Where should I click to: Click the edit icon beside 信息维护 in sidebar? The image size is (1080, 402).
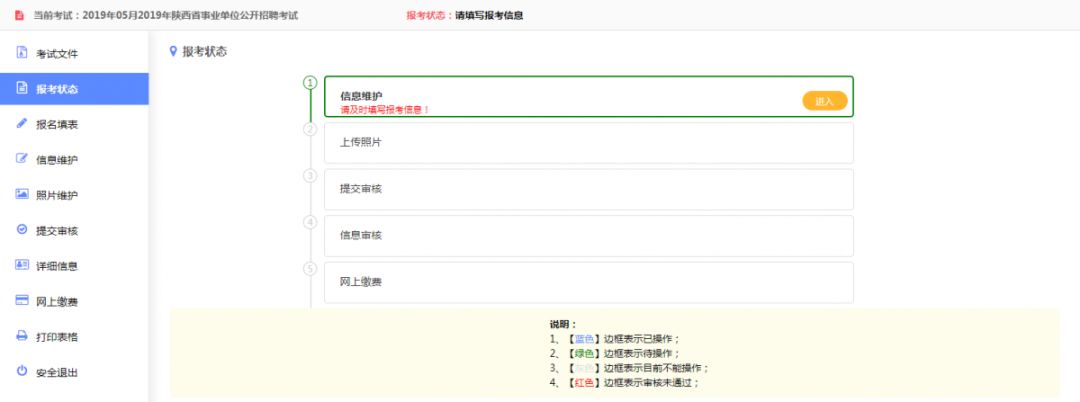[21, 159]
